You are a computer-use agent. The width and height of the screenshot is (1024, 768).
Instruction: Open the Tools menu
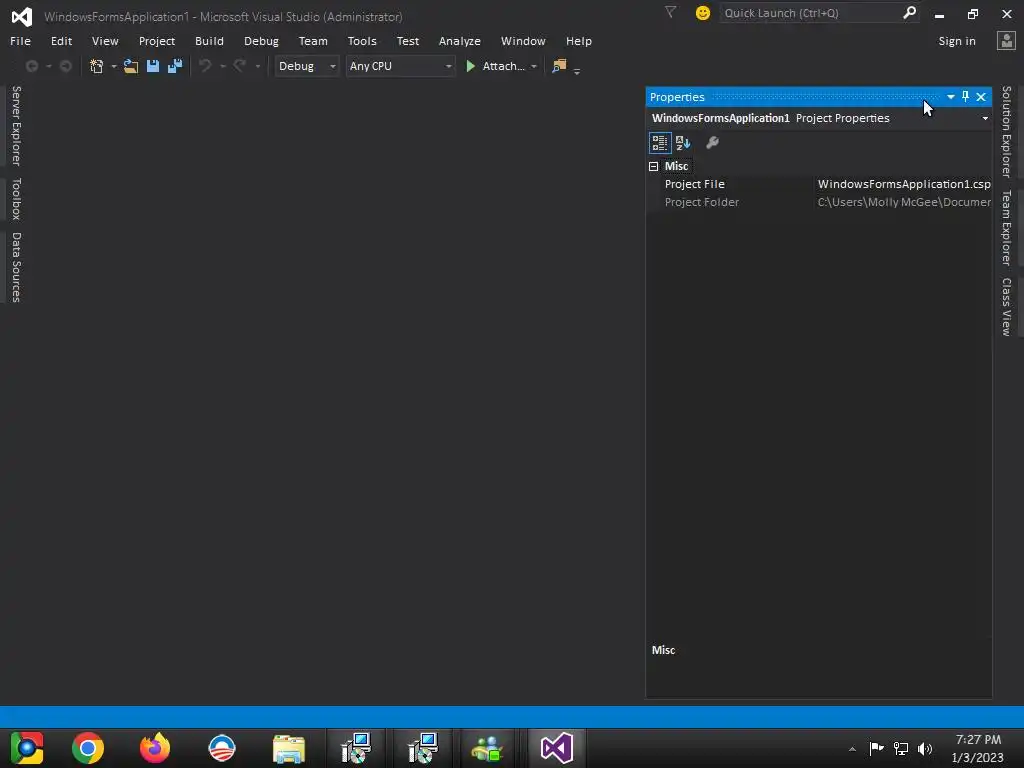coord(362,40)
